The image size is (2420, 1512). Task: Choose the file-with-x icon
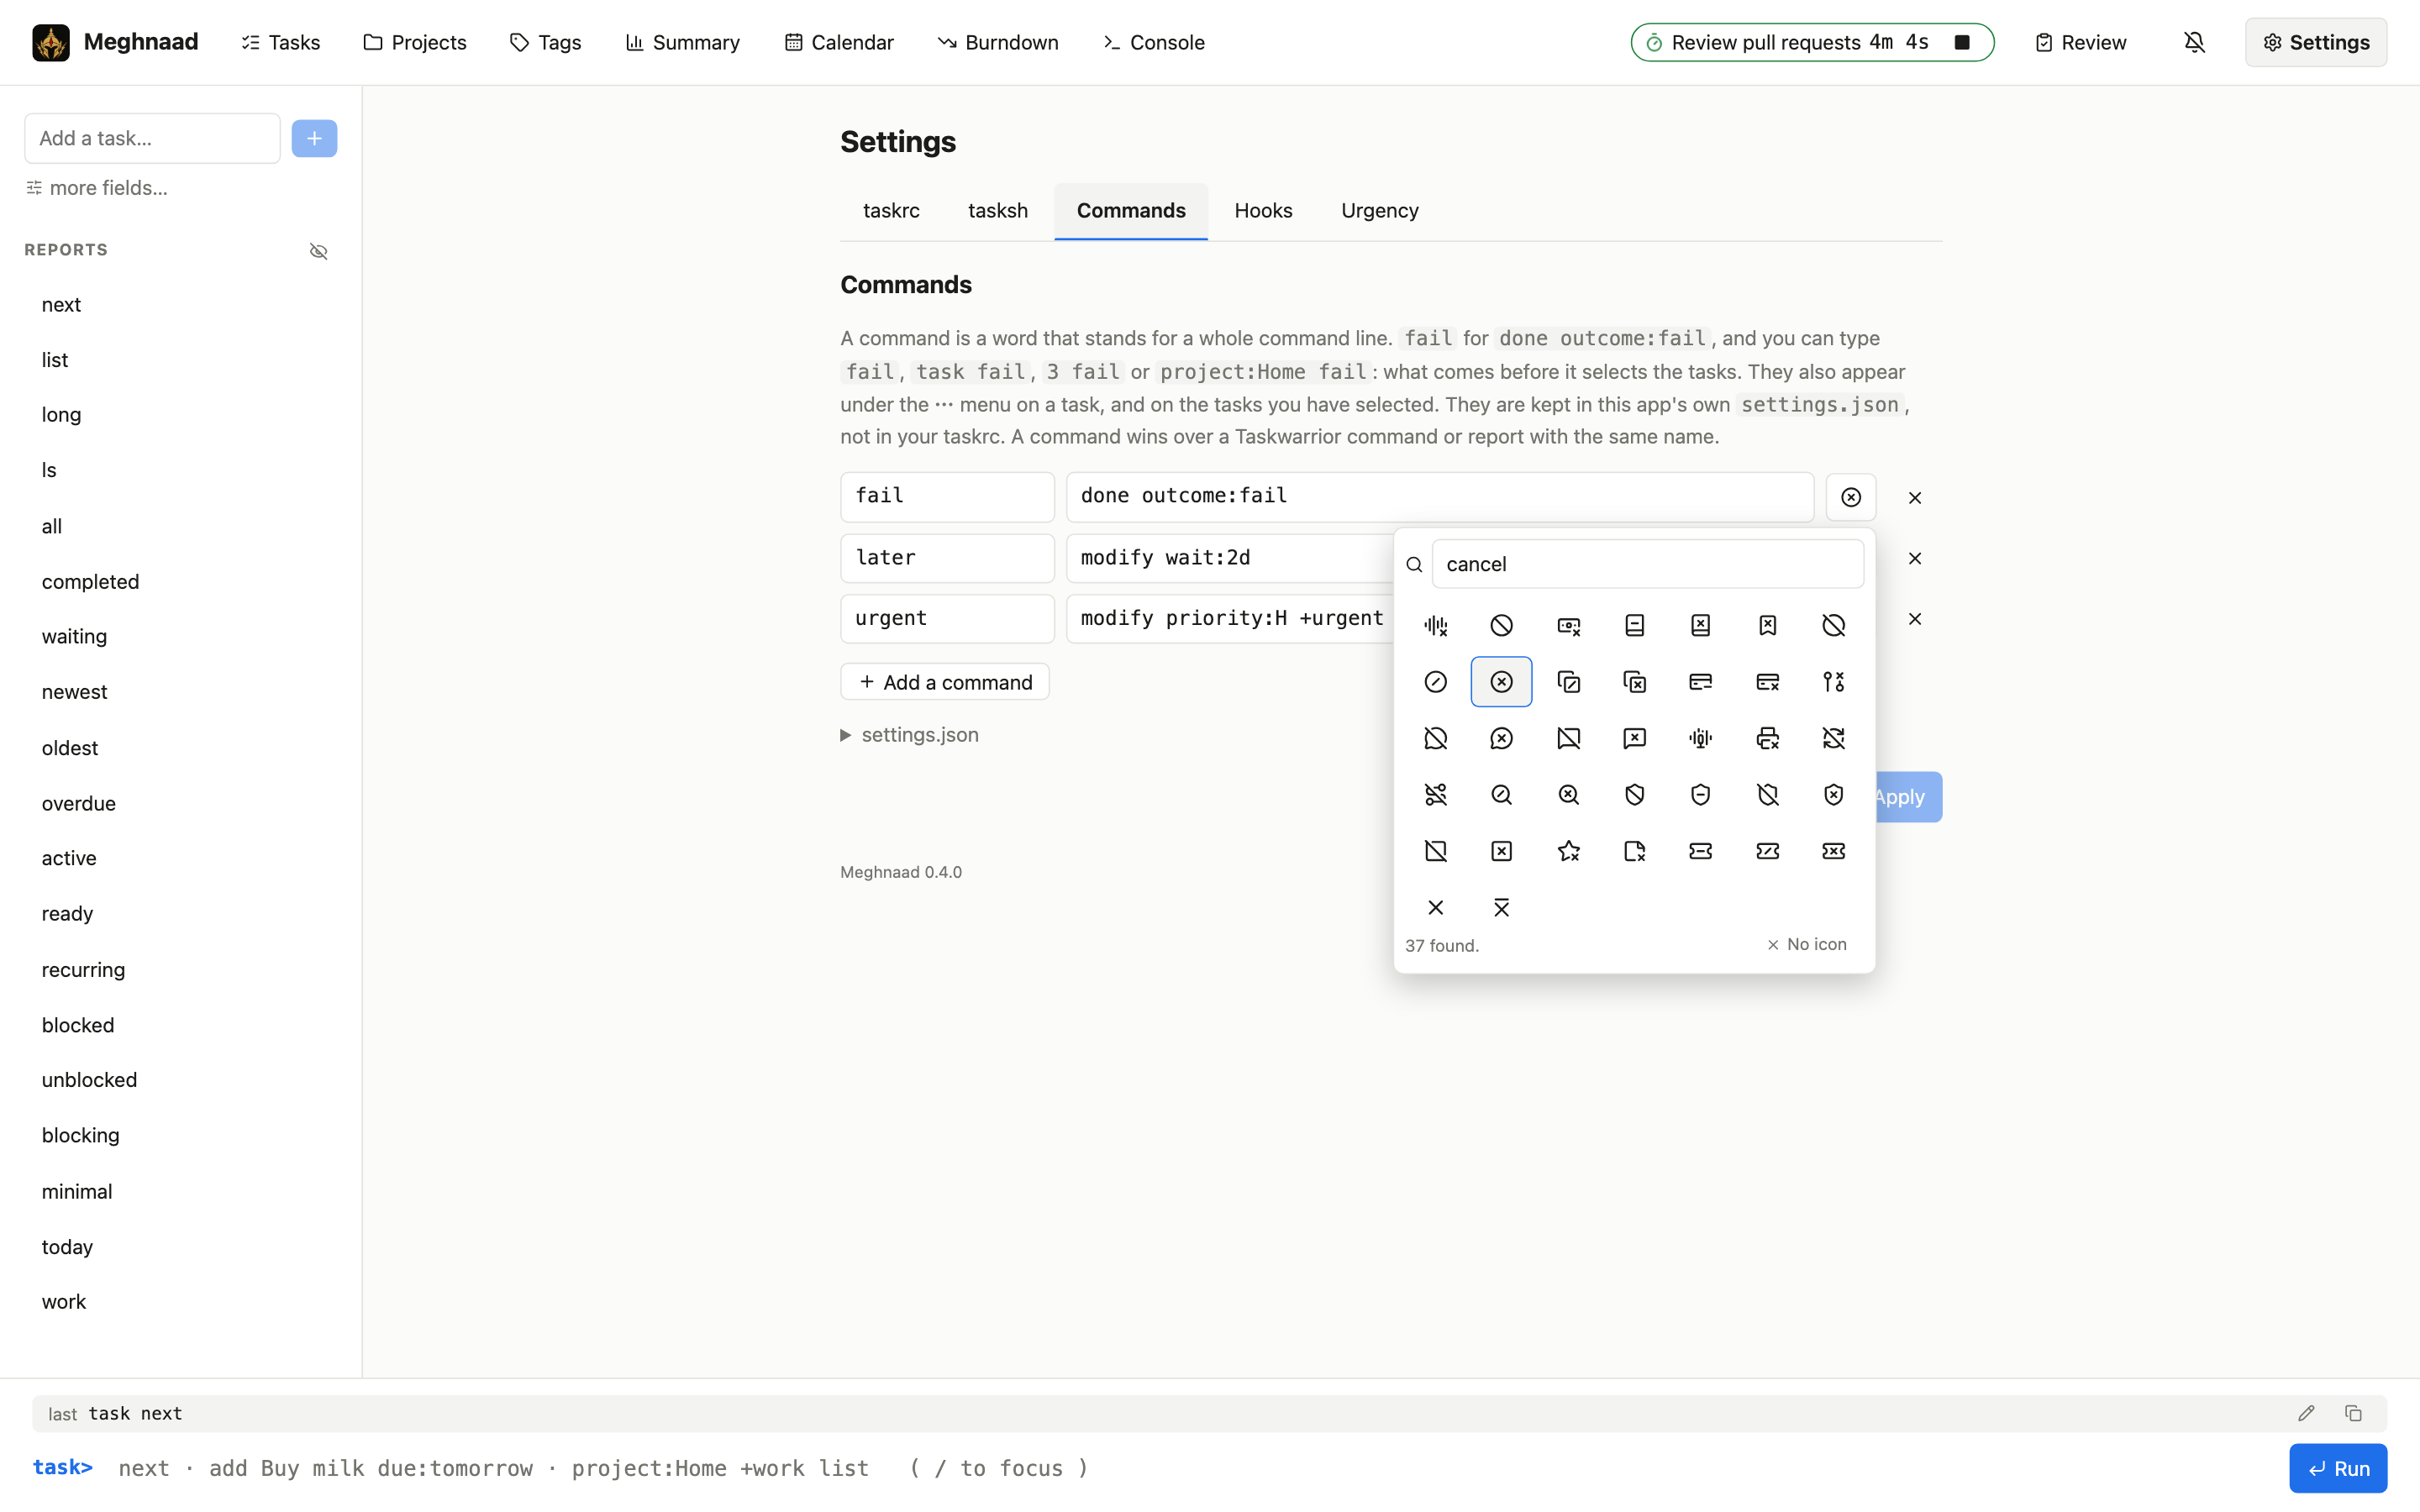1634,851
